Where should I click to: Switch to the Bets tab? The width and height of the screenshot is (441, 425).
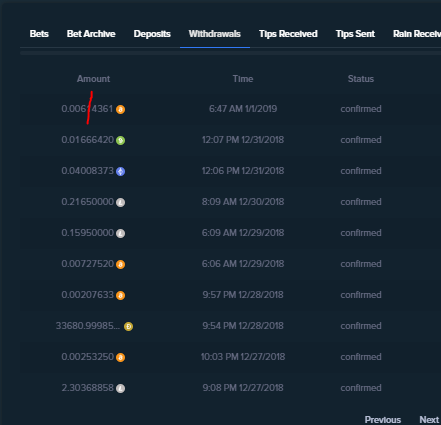pyautogui.click(x=39, y=34)
